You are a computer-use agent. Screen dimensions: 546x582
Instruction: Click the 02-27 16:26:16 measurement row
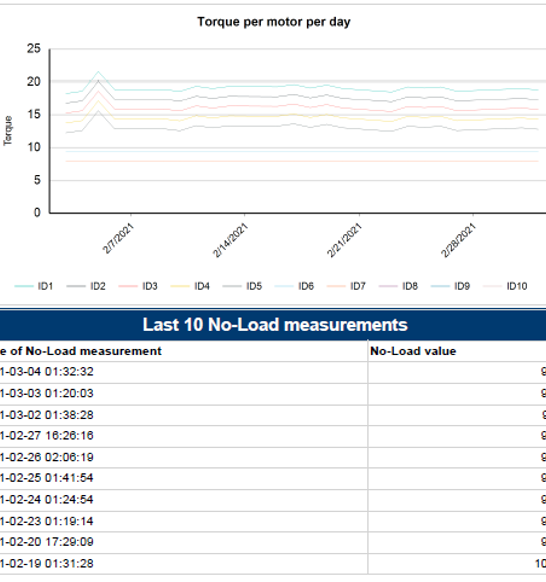click(x=273, y=436)
